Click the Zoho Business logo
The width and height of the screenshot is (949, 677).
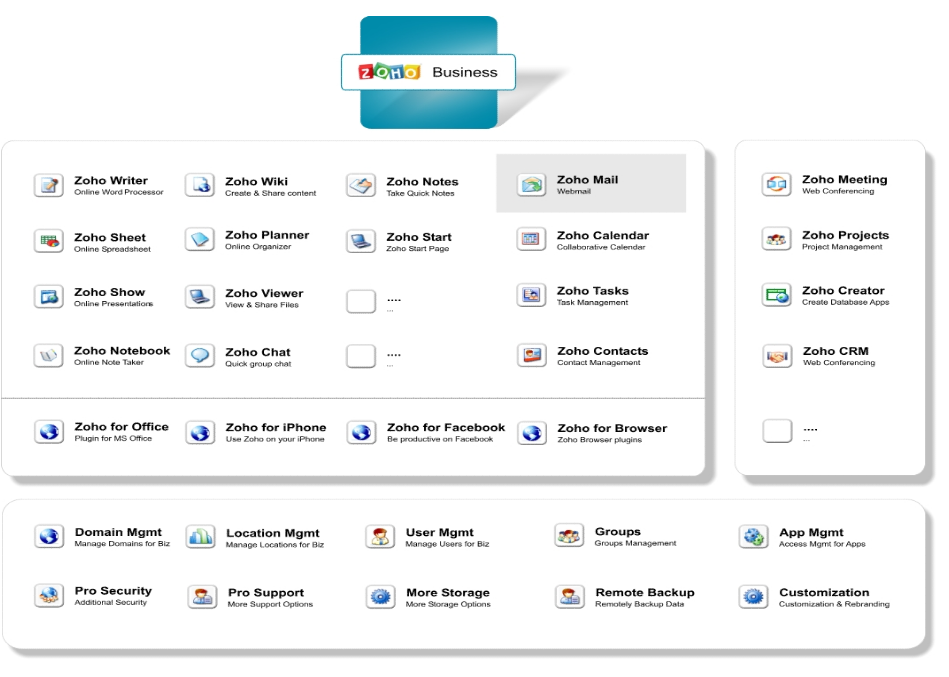pyautogui.click(x=429, y=72)
